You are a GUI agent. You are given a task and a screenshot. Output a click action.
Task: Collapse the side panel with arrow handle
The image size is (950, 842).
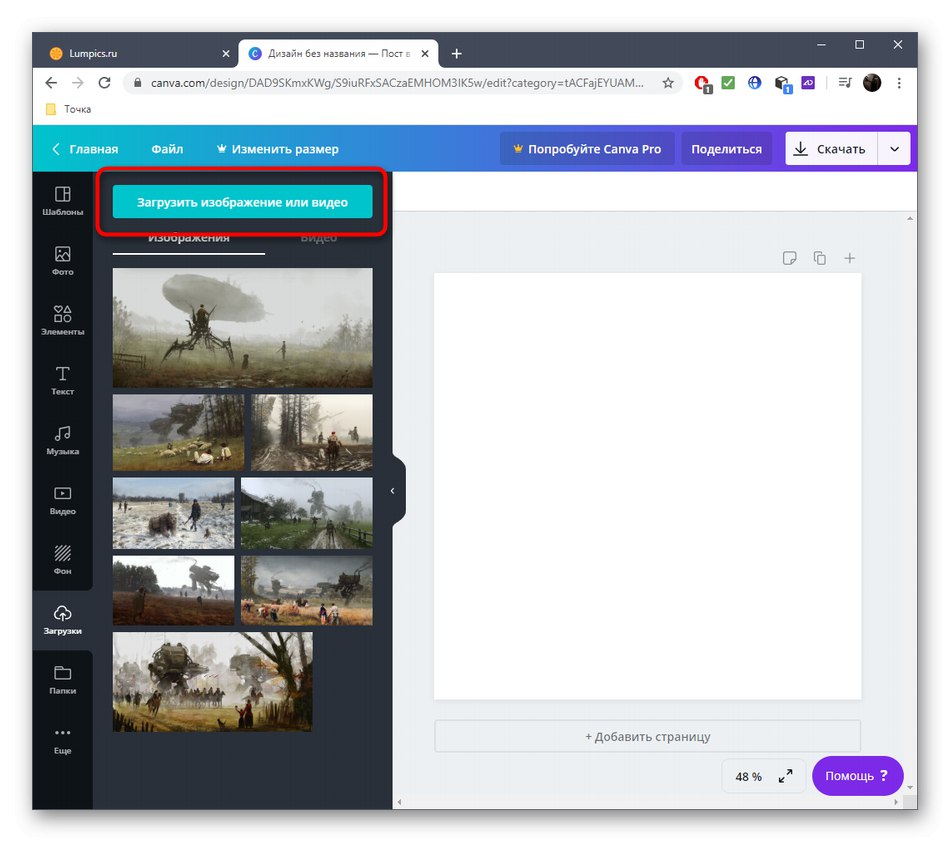coord(393,491)
